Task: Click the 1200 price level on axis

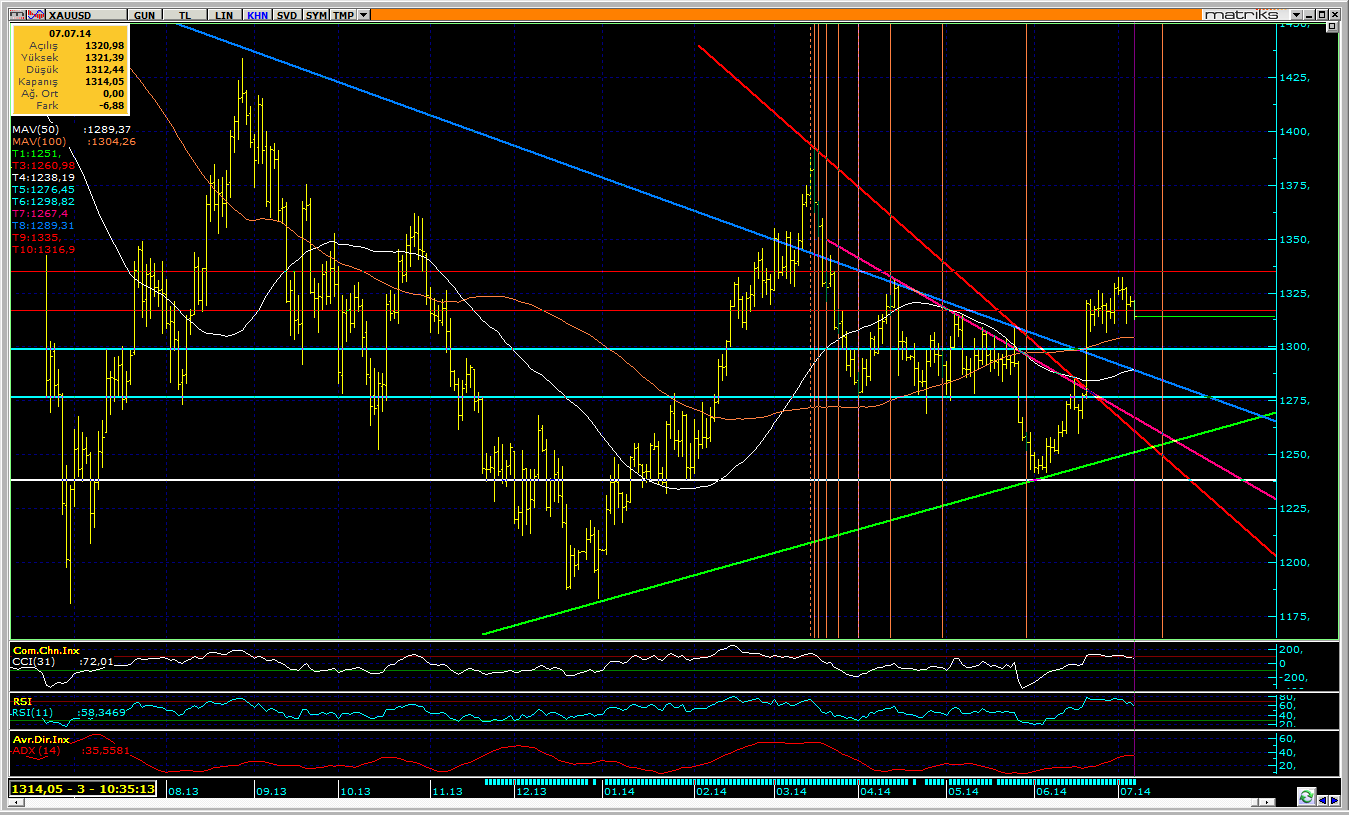Action: (x=1293, y=562)
